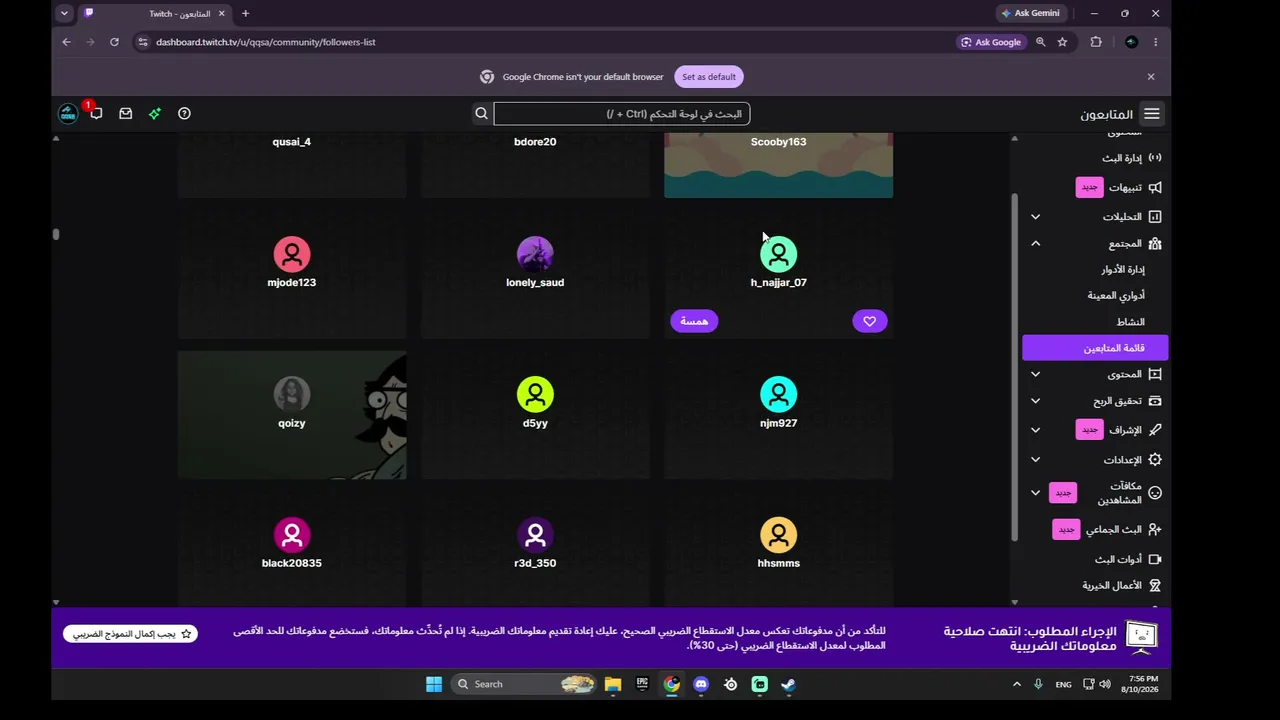Click Set as default button

pyautogui.click(x=709, y=77)
